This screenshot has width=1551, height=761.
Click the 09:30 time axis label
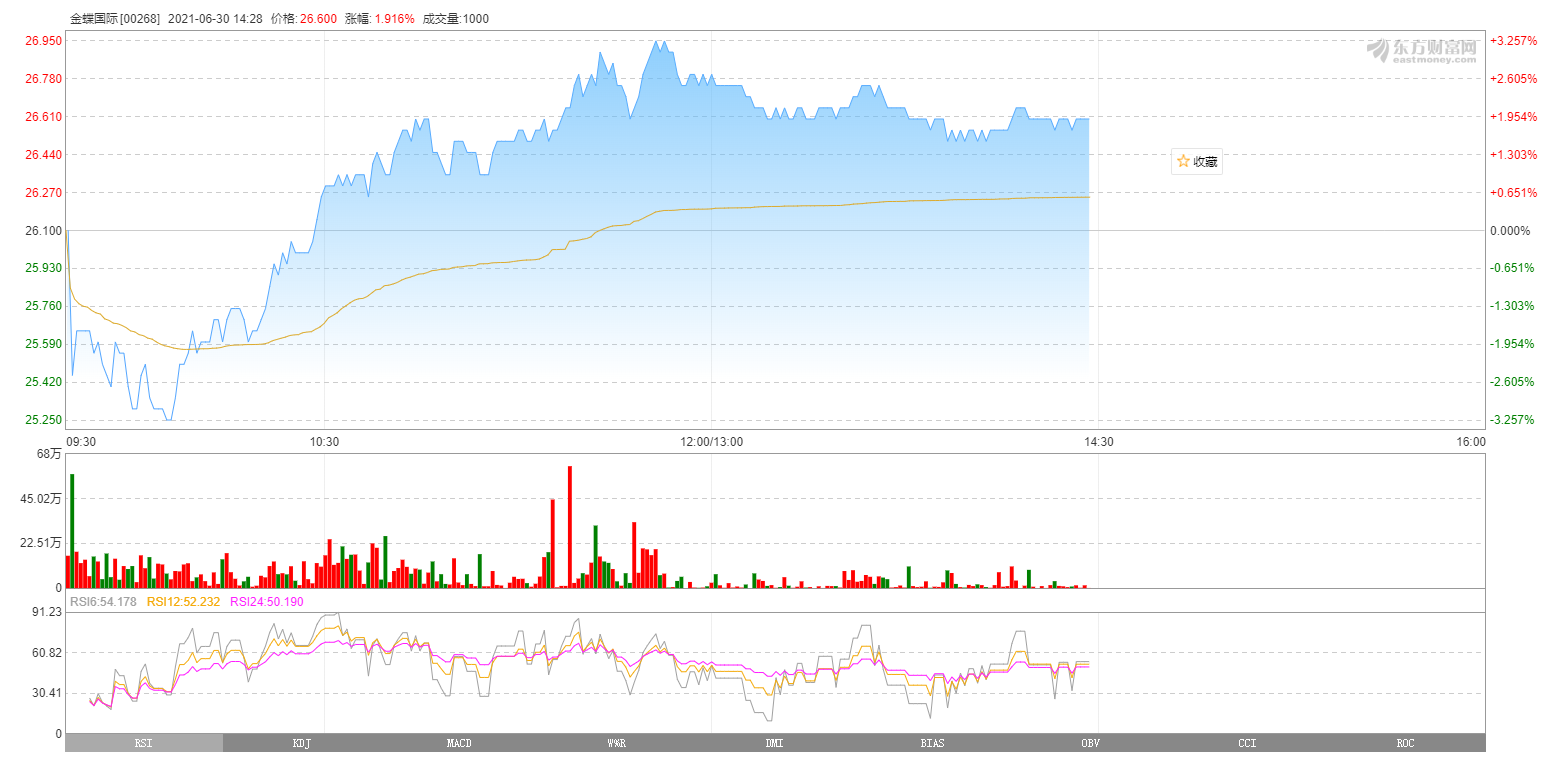pyautogui.click(x=81, y=441)
